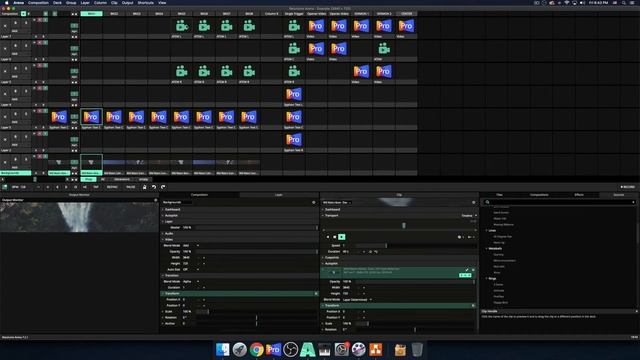
Task: Click the TAP tempo button
Action: tap(96, 187)
